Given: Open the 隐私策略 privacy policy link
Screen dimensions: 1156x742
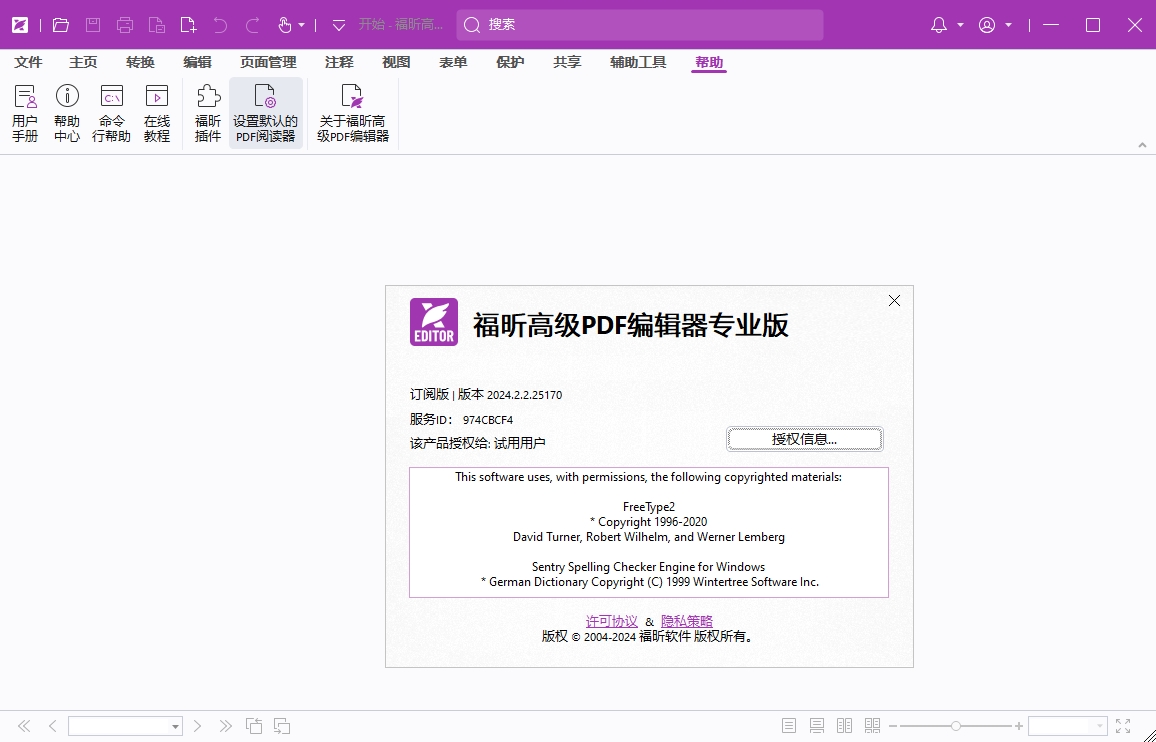Looking at the screenshot, I should [686, 622].
